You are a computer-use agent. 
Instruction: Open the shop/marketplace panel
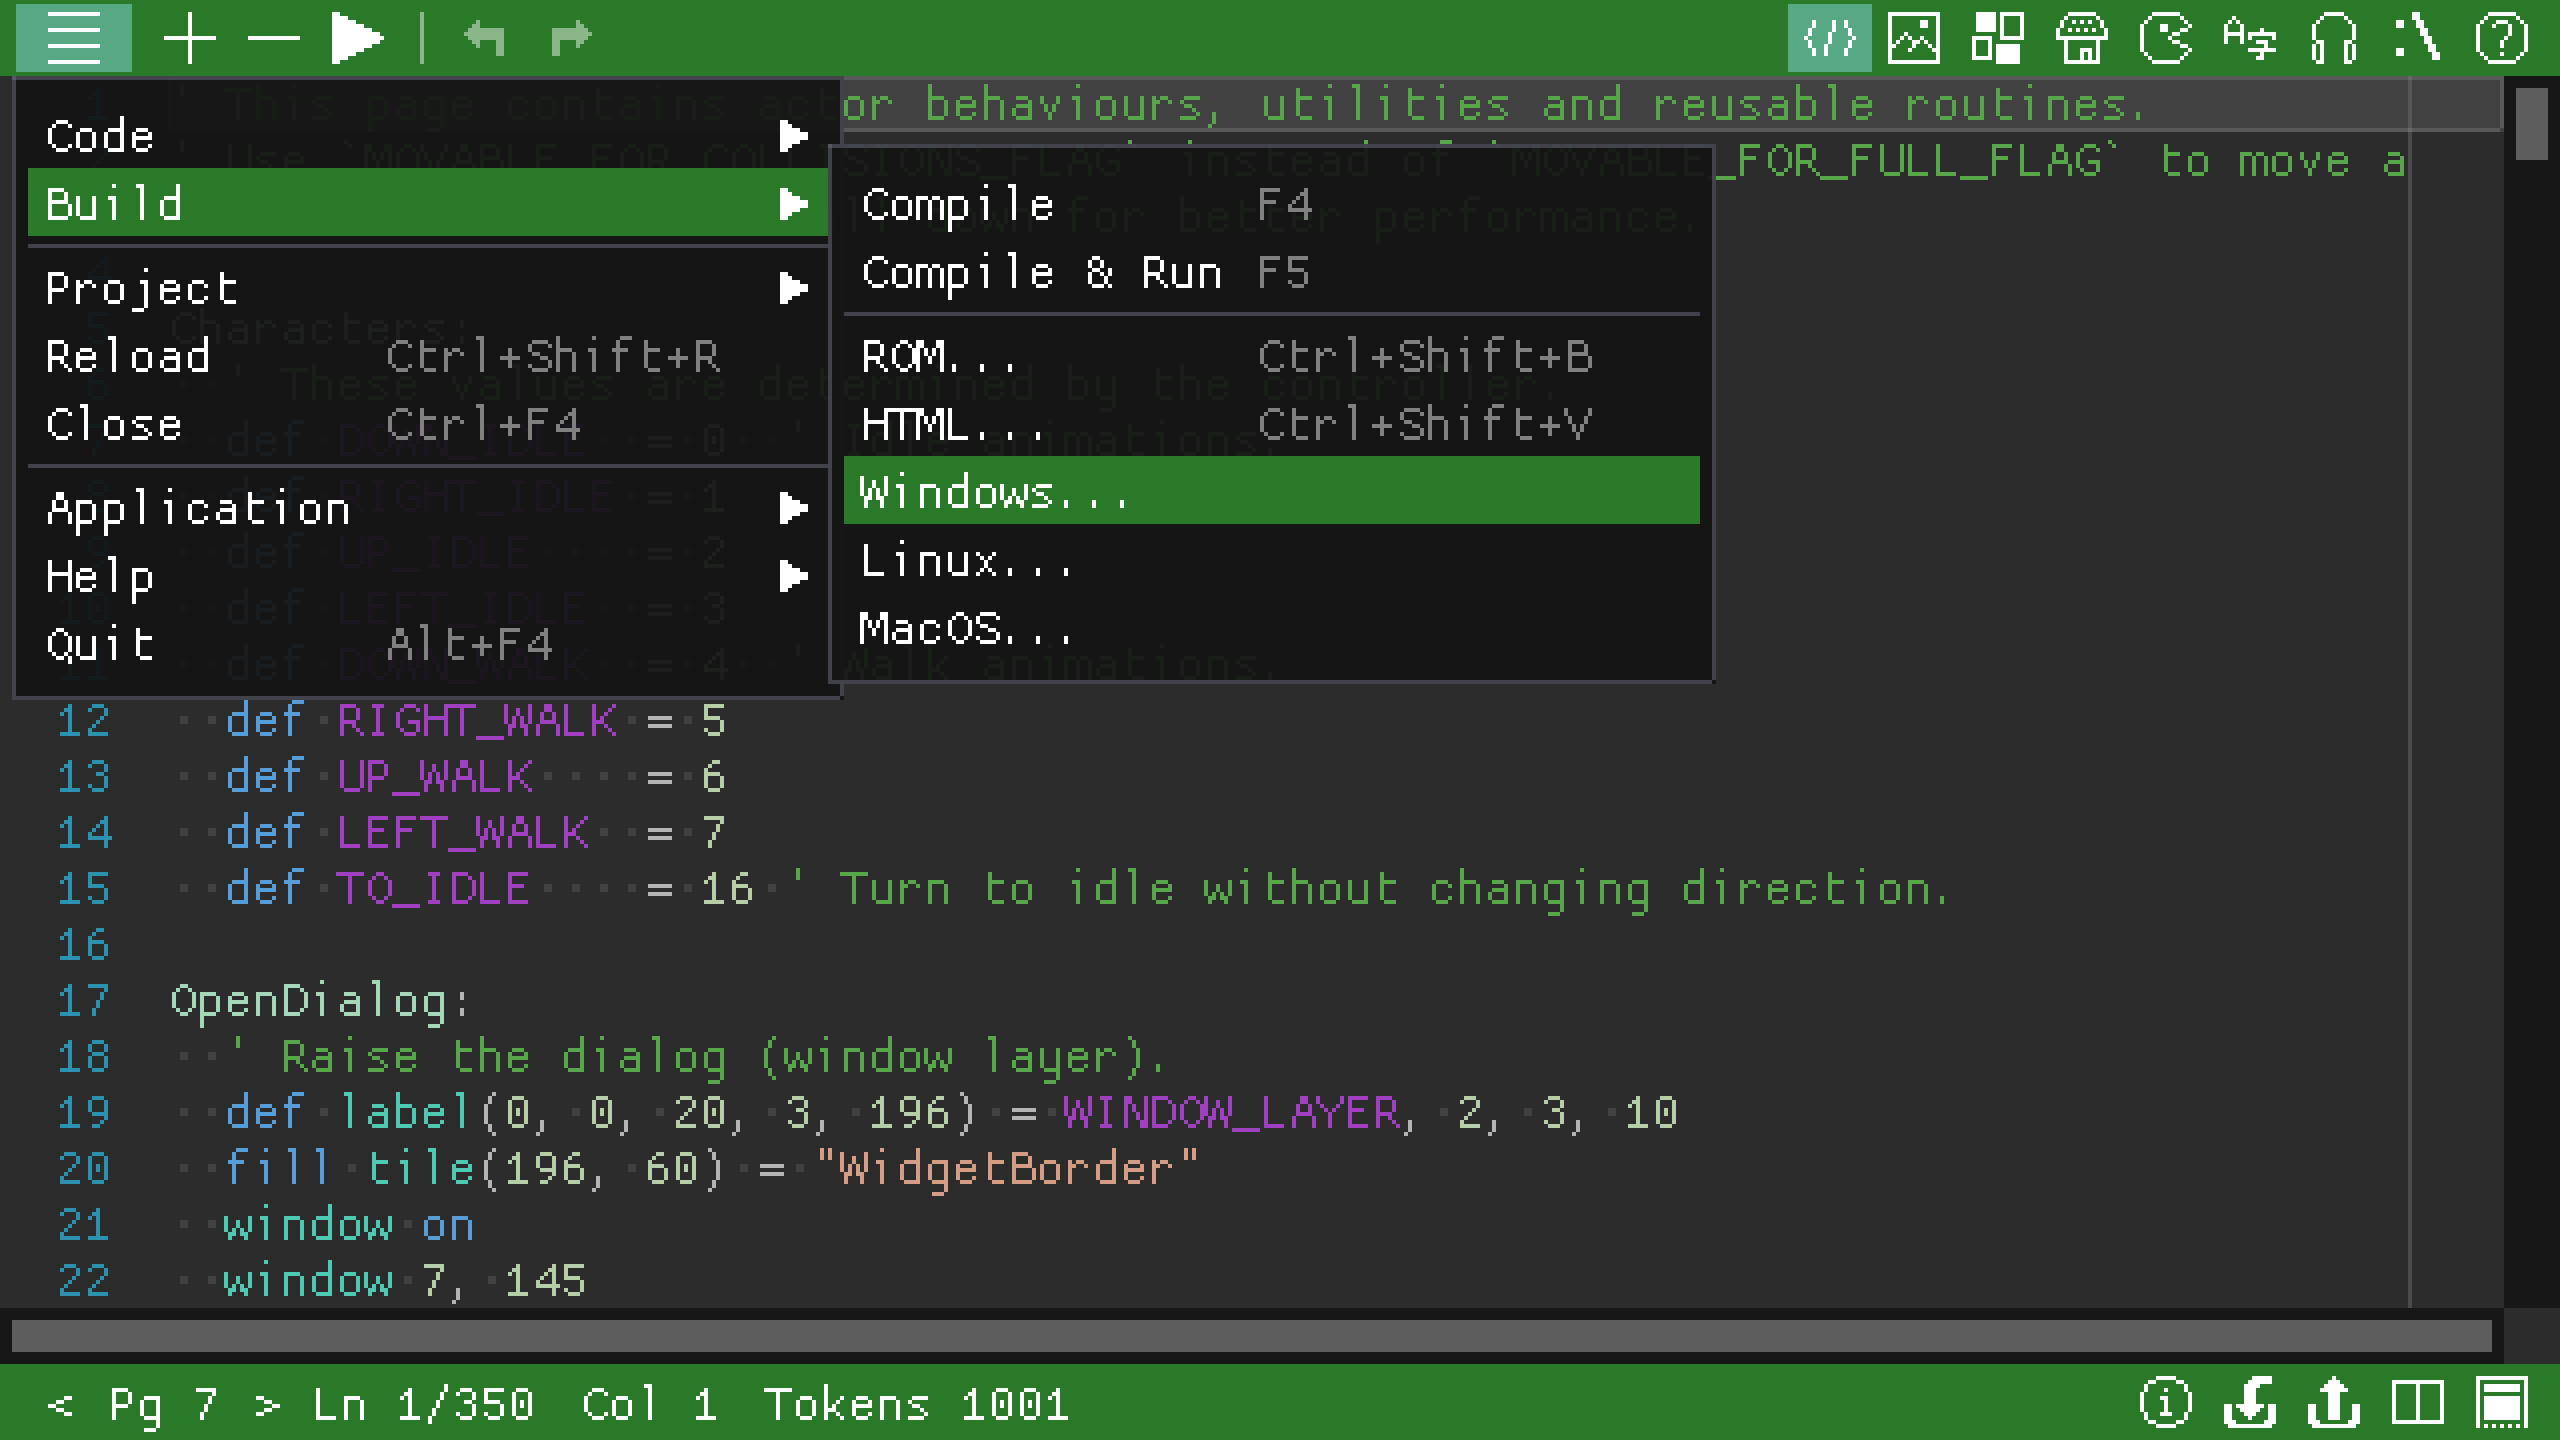tap(2084, 40)
